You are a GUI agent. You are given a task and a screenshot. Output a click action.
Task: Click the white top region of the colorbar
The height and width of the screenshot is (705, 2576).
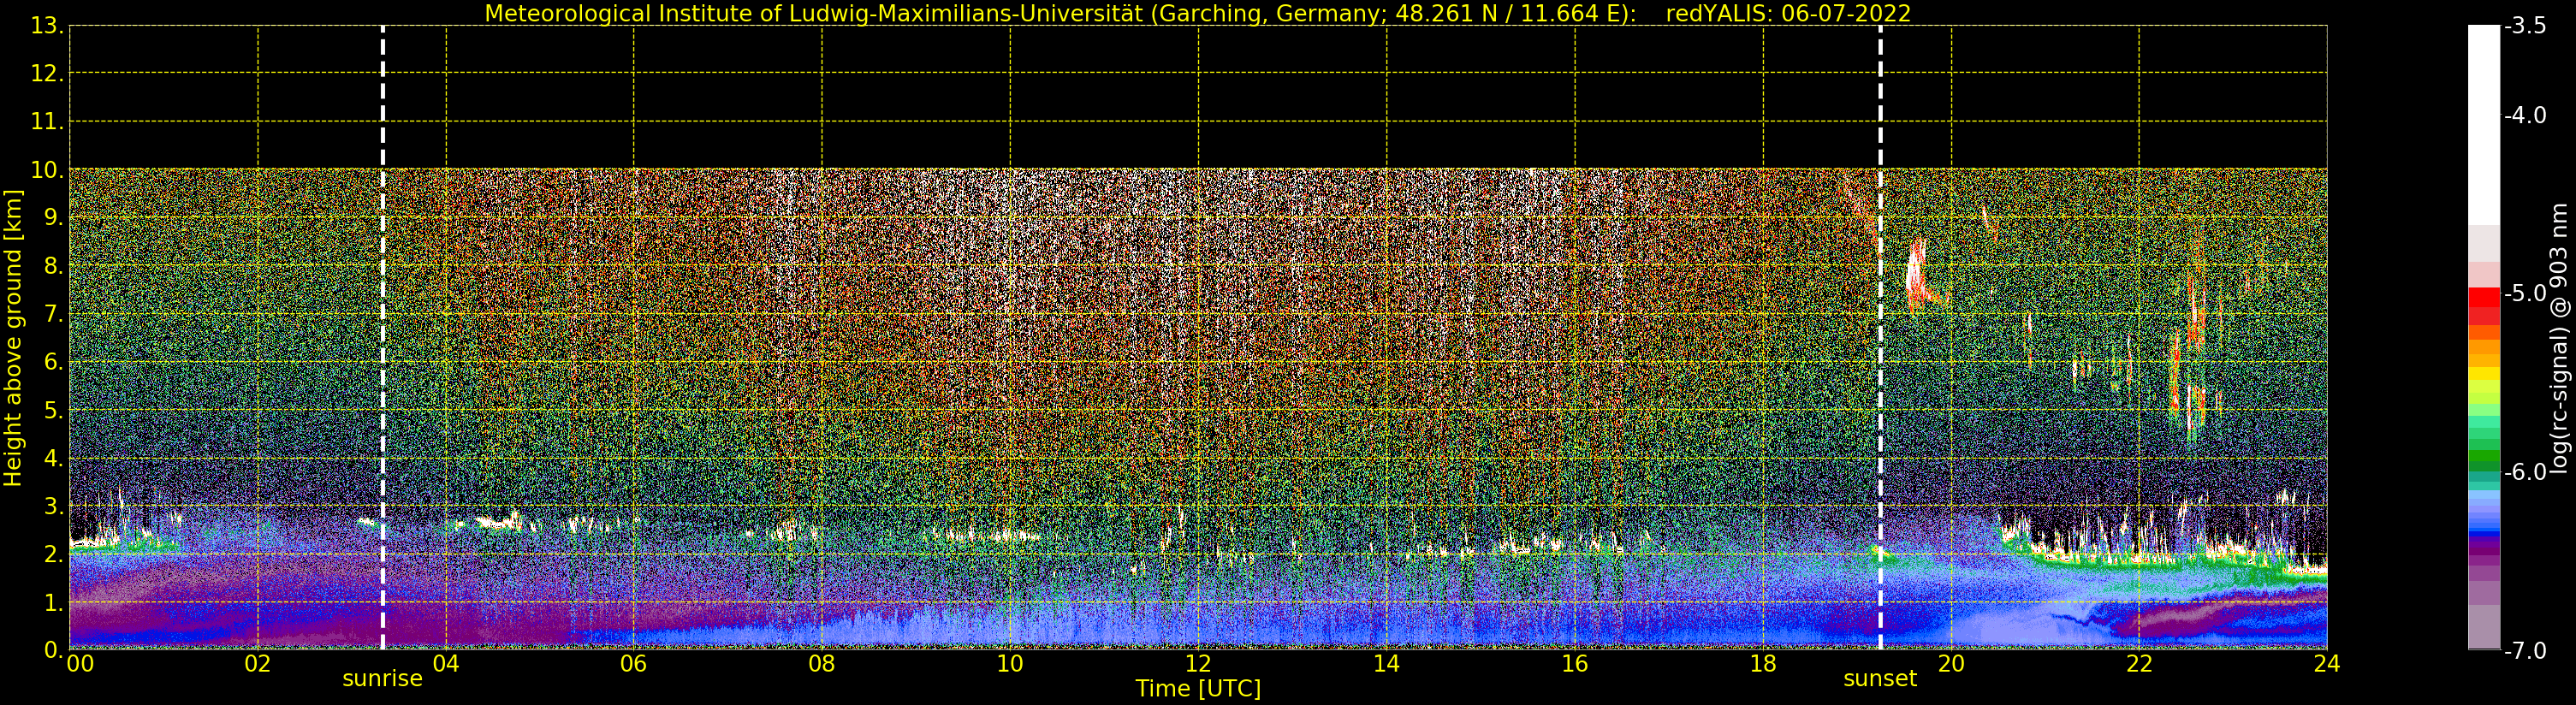pyautogui.click(x=2484, y=125)
